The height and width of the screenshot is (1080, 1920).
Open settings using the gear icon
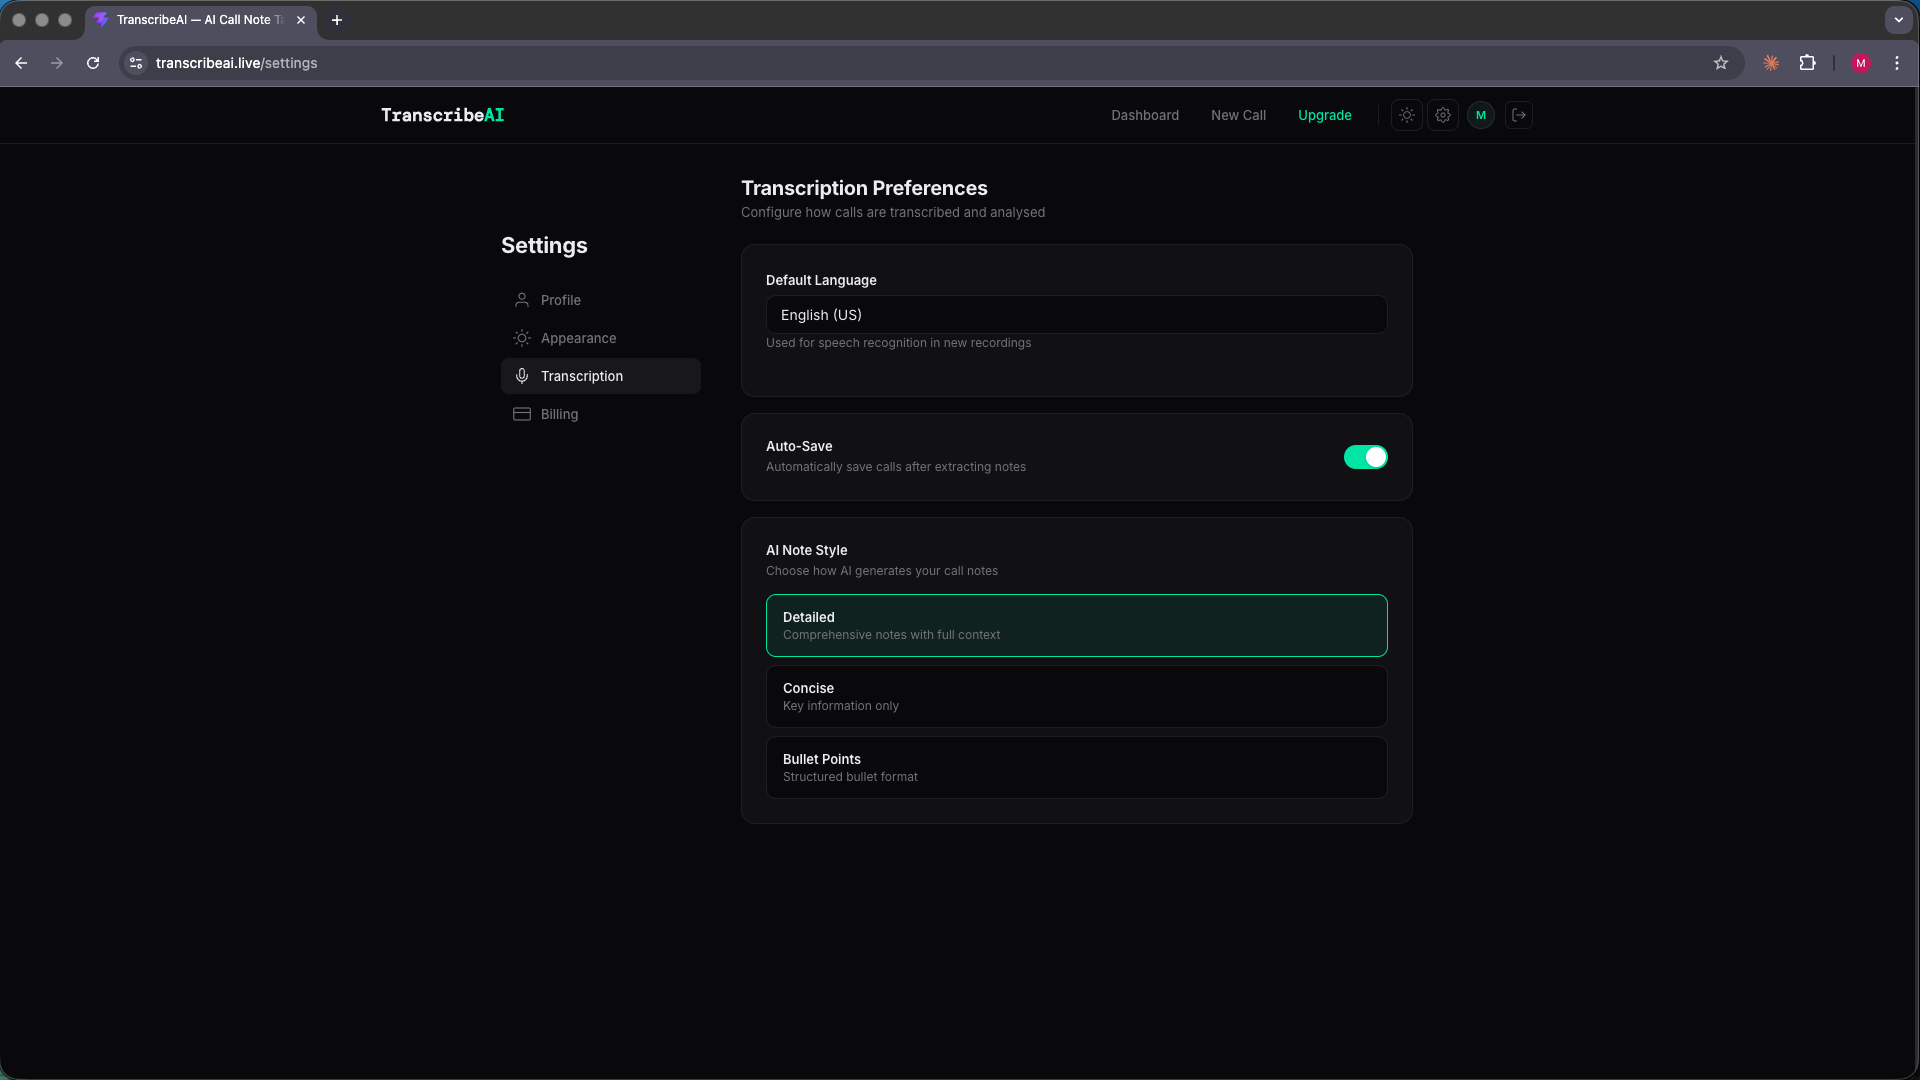pyautogui.click(x=1443, y=115)
